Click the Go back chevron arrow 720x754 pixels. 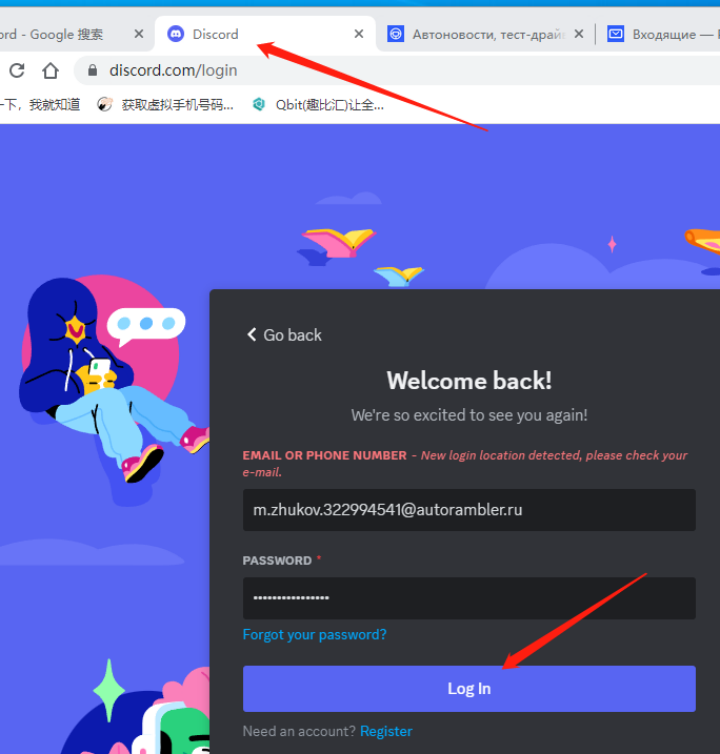coord(252,335)
